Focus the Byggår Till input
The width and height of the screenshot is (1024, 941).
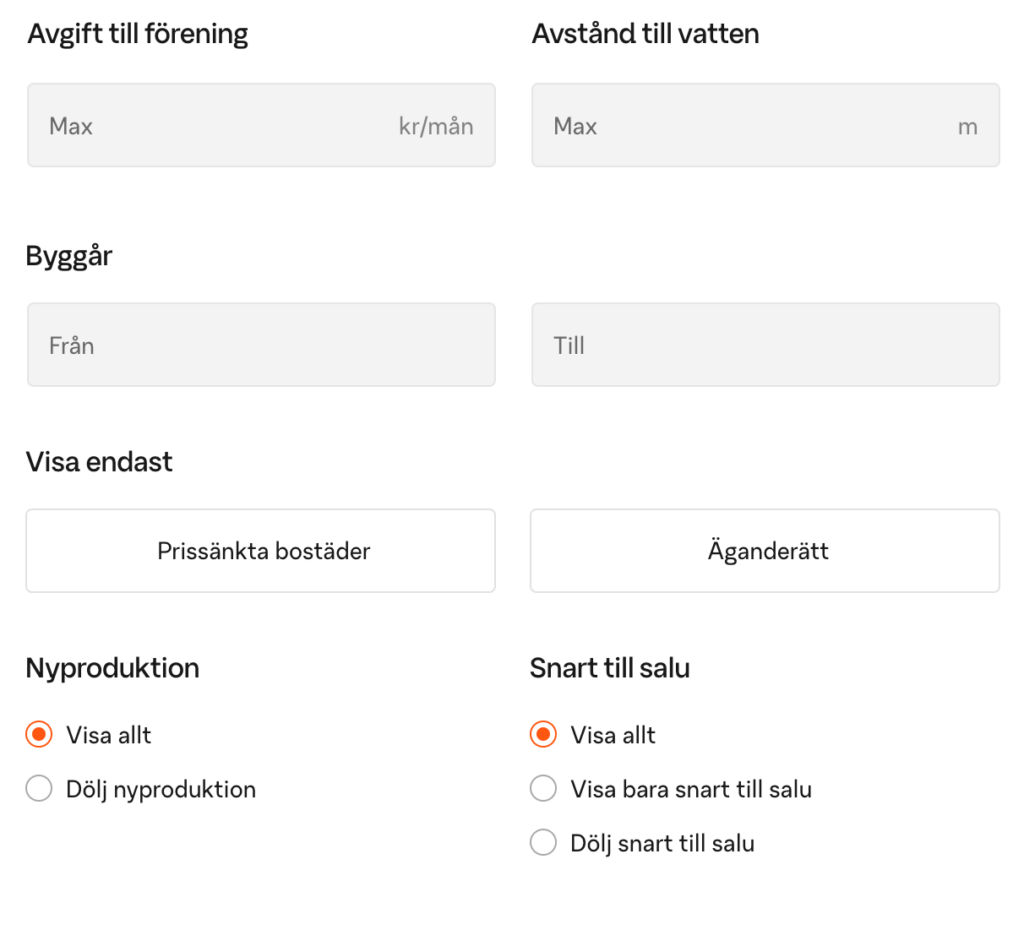(765, 346)
